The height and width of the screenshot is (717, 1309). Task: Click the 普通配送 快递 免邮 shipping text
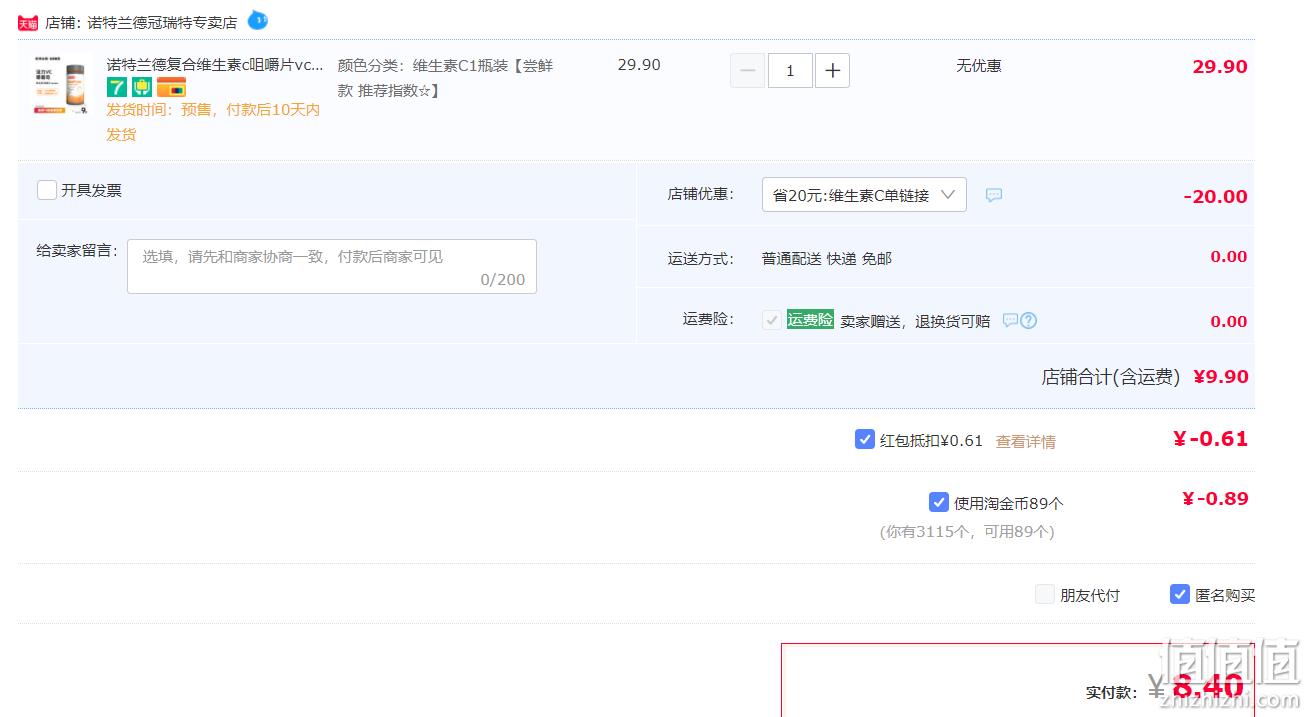pyautogui.click(x=827, y=258)
